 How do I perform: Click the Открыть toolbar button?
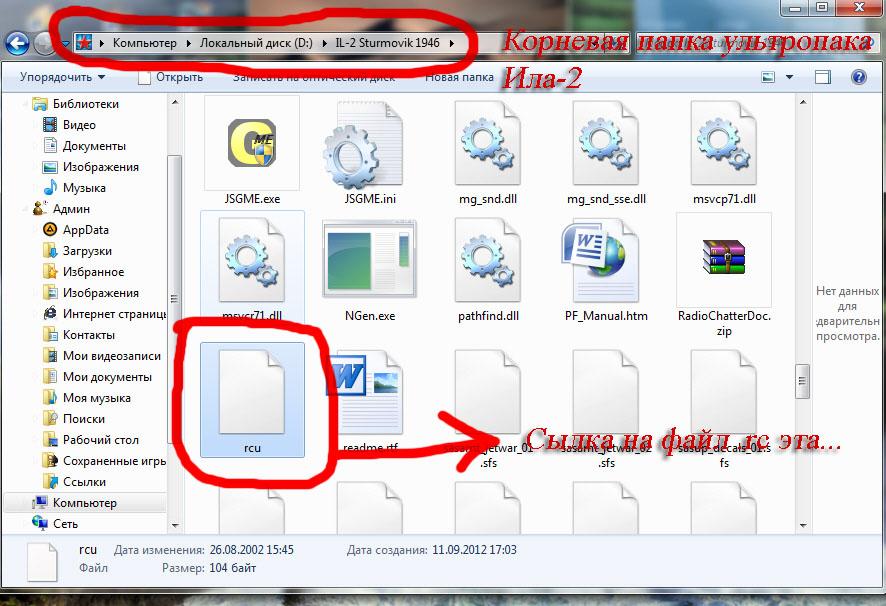(171, 77)
